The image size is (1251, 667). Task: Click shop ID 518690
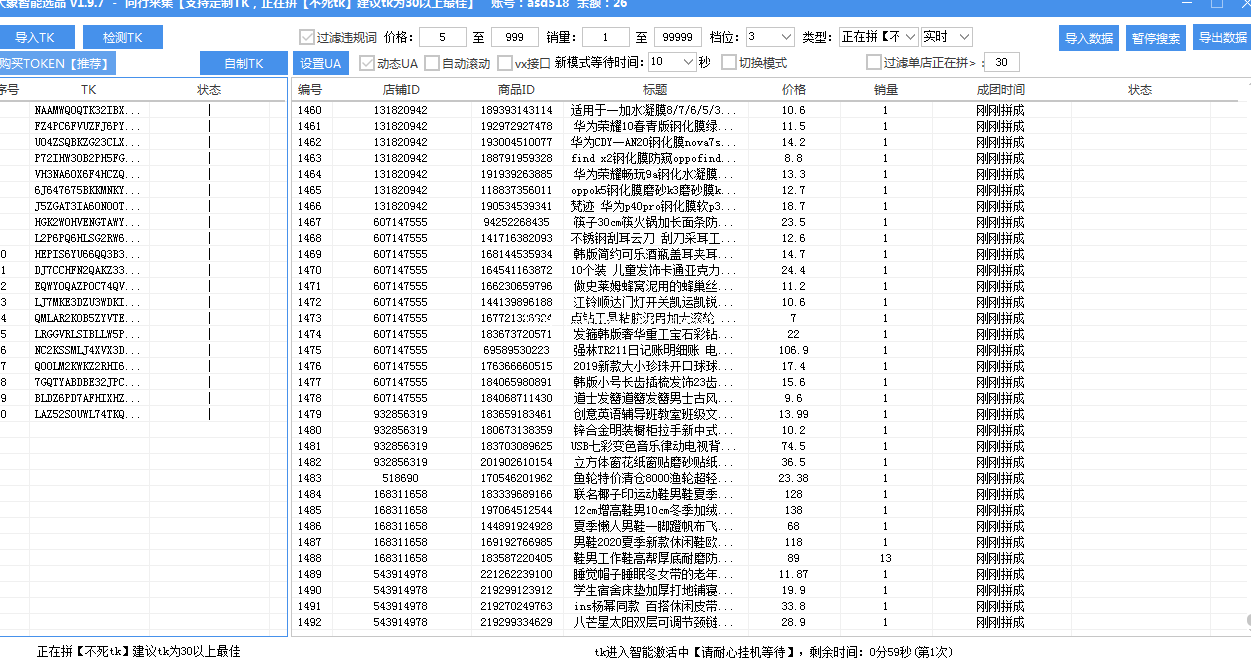coord(400,478)
